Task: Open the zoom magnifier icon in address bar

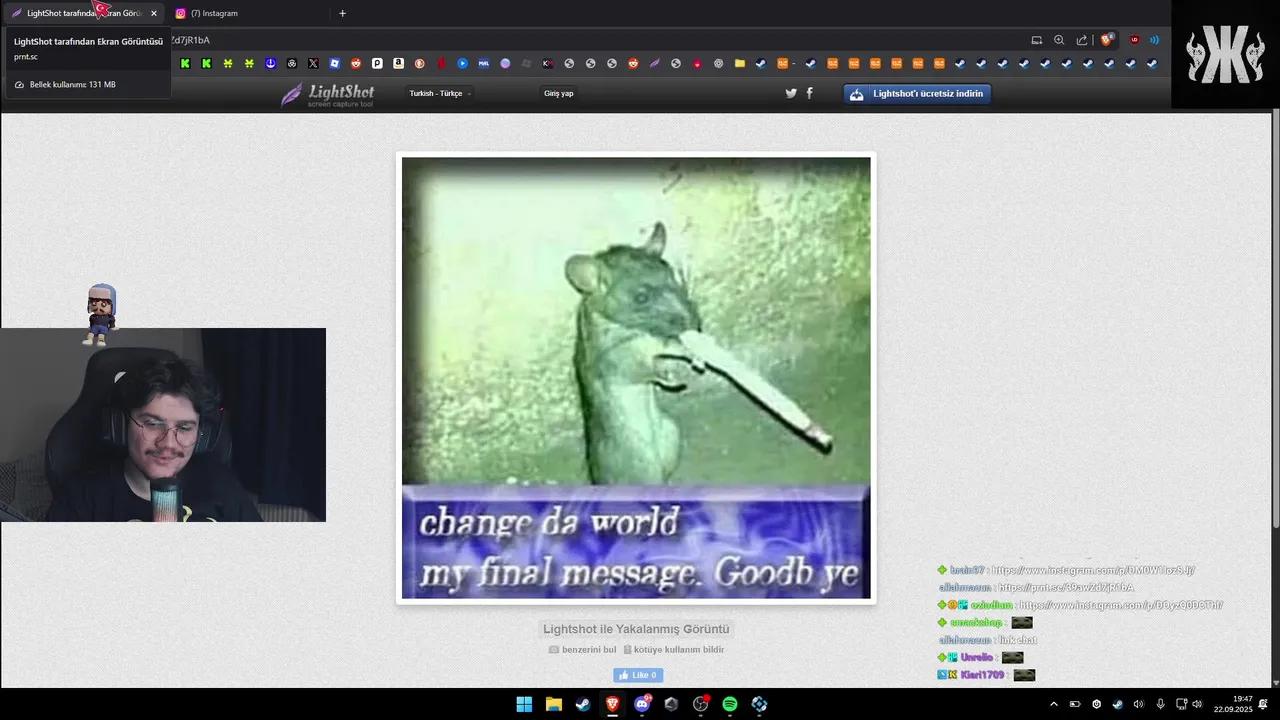Action: click(x=1059, y=40)
